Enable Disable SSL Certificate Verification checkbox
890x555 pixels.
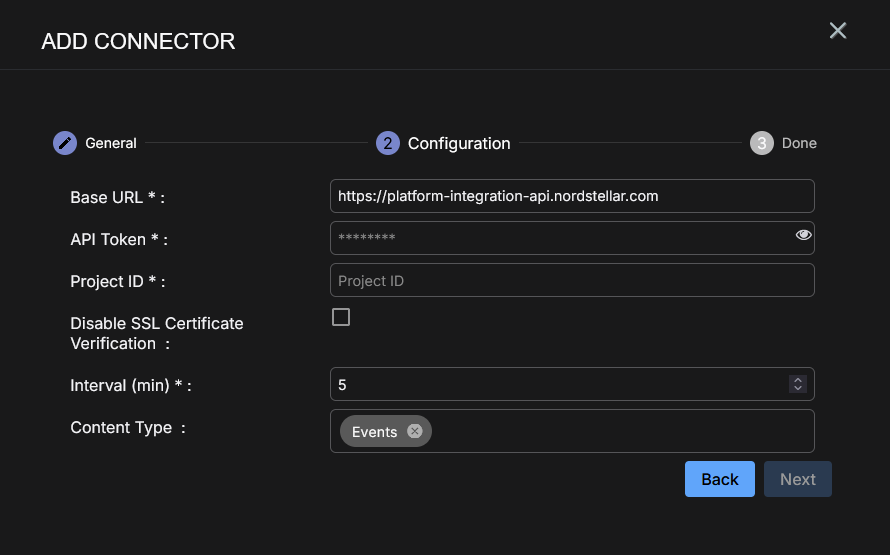click(x=341, y=318)
